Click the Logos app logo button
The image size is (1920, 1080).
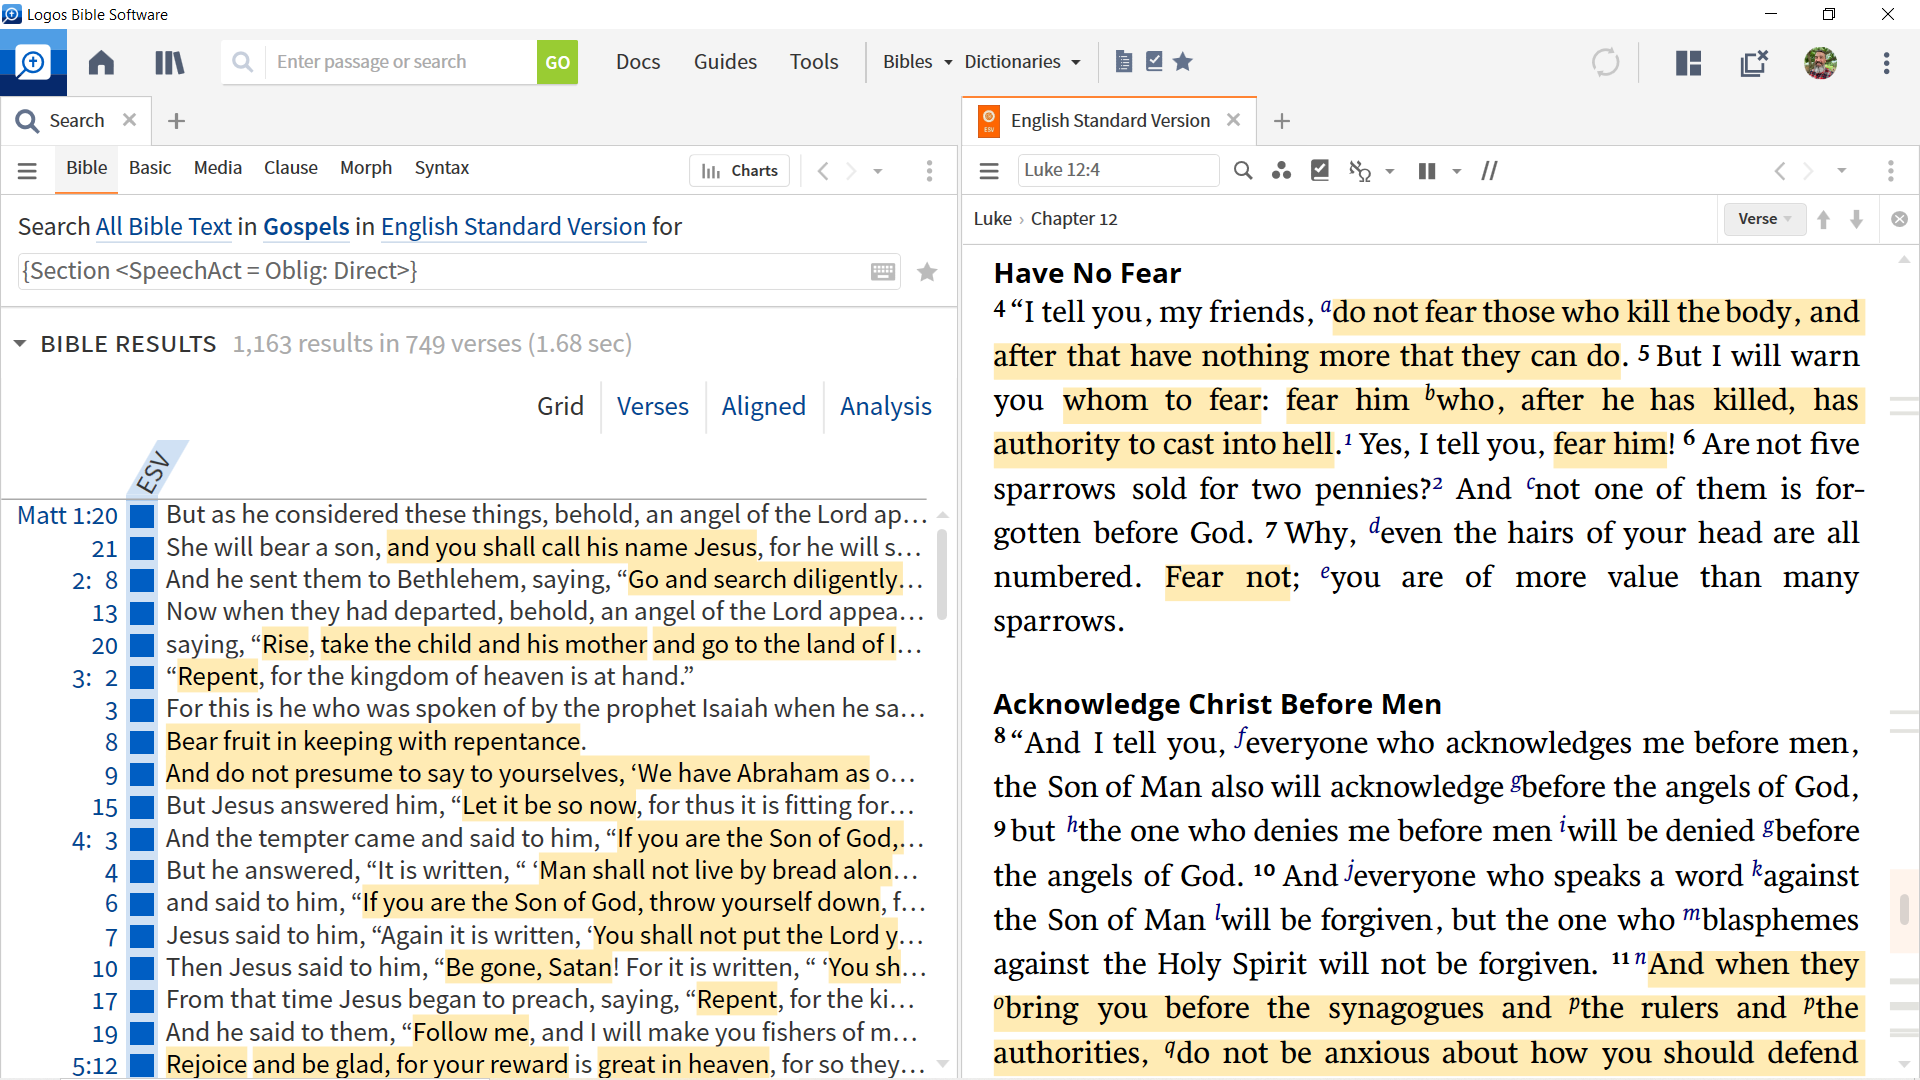point(33,62)
